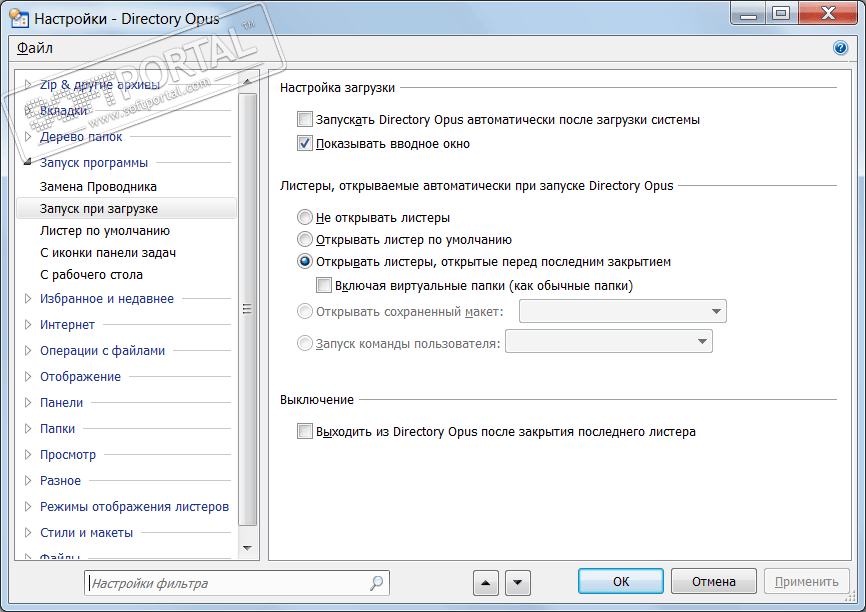Expand Zip & другие архивы category
The width and height of the screenshot is (866, 612).
click(28, 85)
